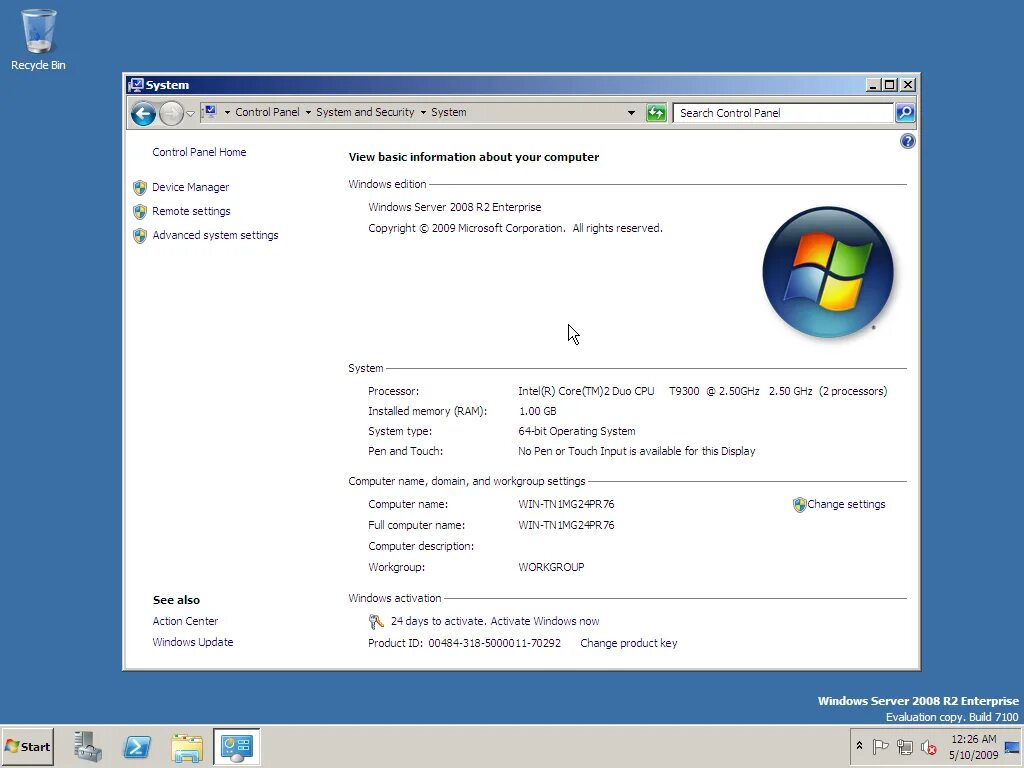This screenshot has width=1024, height=768.
Task: Click the muted volume tray icon
Action: coord(928,746)
